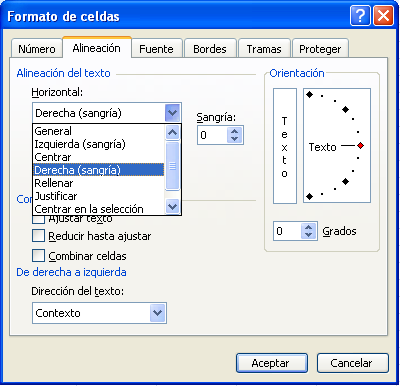Click the Grados degrees input field
This screenshot has width=400, height=386.
(x=287, y=231)
